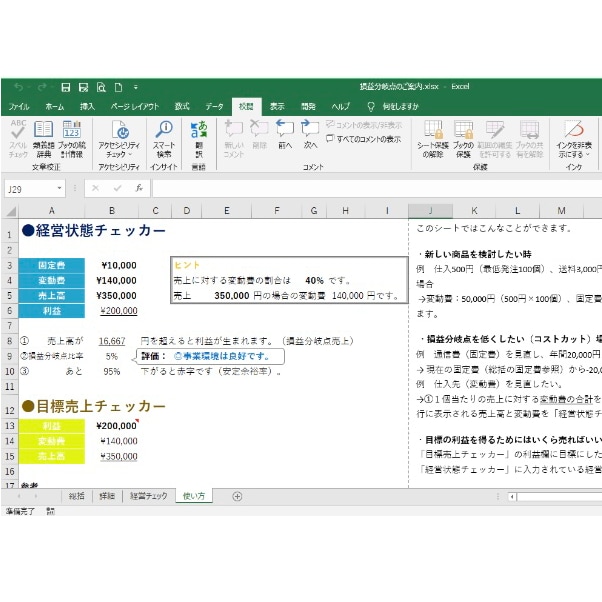Viewport: 602px width, 602px height.
Task: Go to Previous comment (前へ)
Action: click(x=285, y=134)
